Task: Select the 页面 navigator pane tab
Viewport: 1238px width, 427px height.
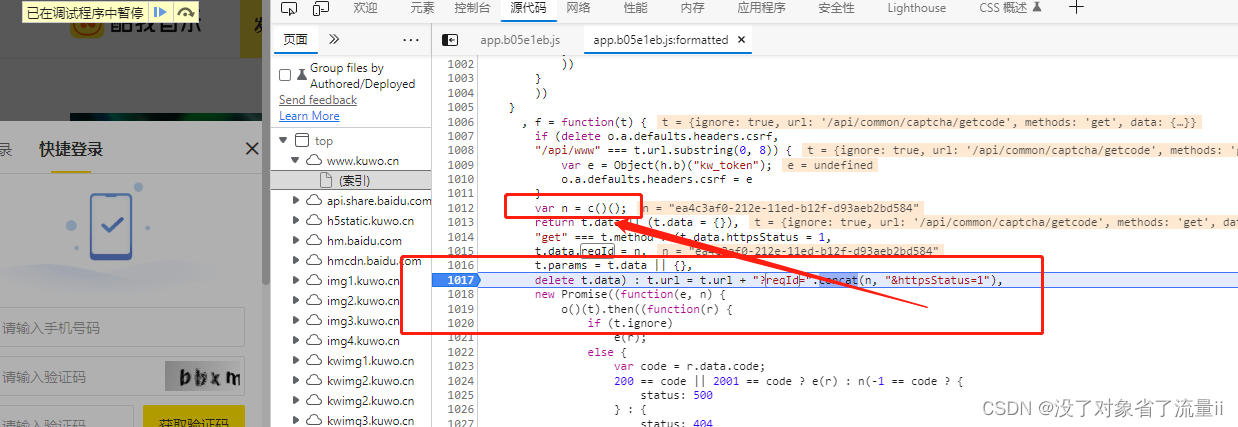Action: click(x=295, y=40)
